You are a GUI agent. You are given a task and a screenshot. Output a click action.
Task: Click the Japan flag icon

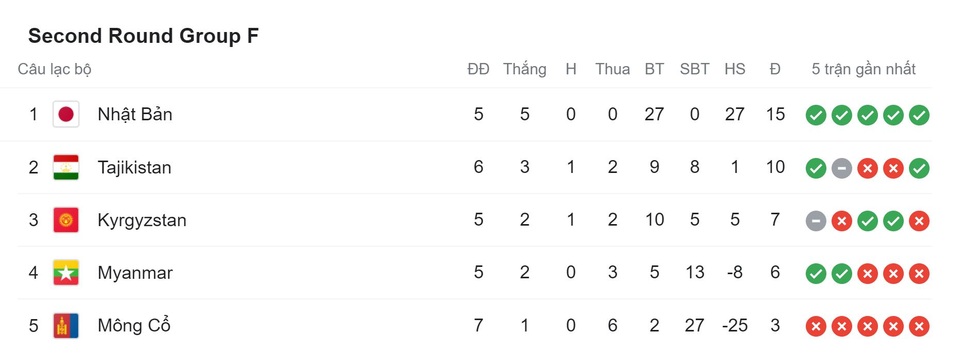click(x=66, y=114)
